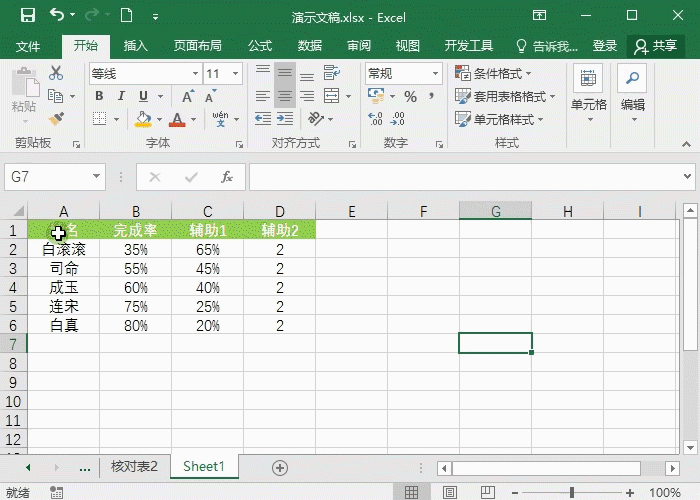
Task: Copy selection with the copy icon
Action: (x=56, y=96)
